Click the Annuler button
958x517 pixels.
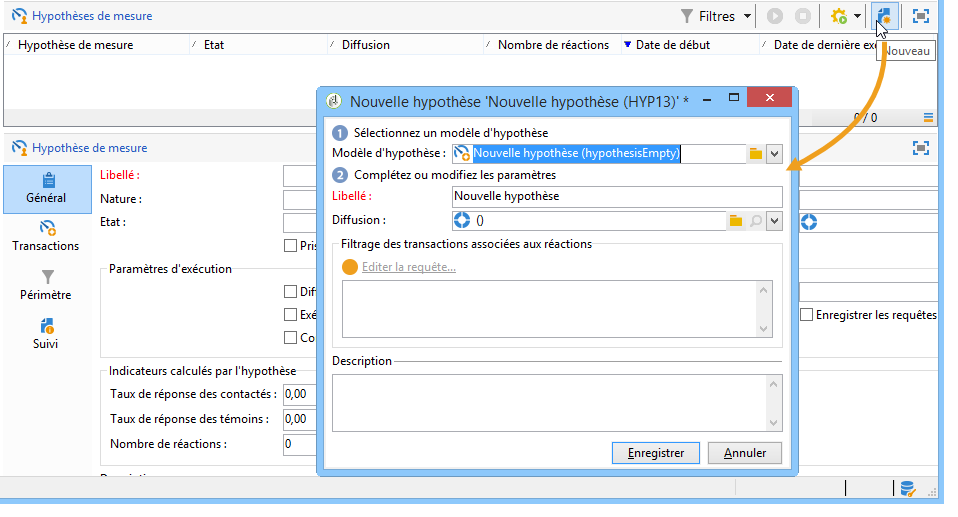(x=745, y=453)
